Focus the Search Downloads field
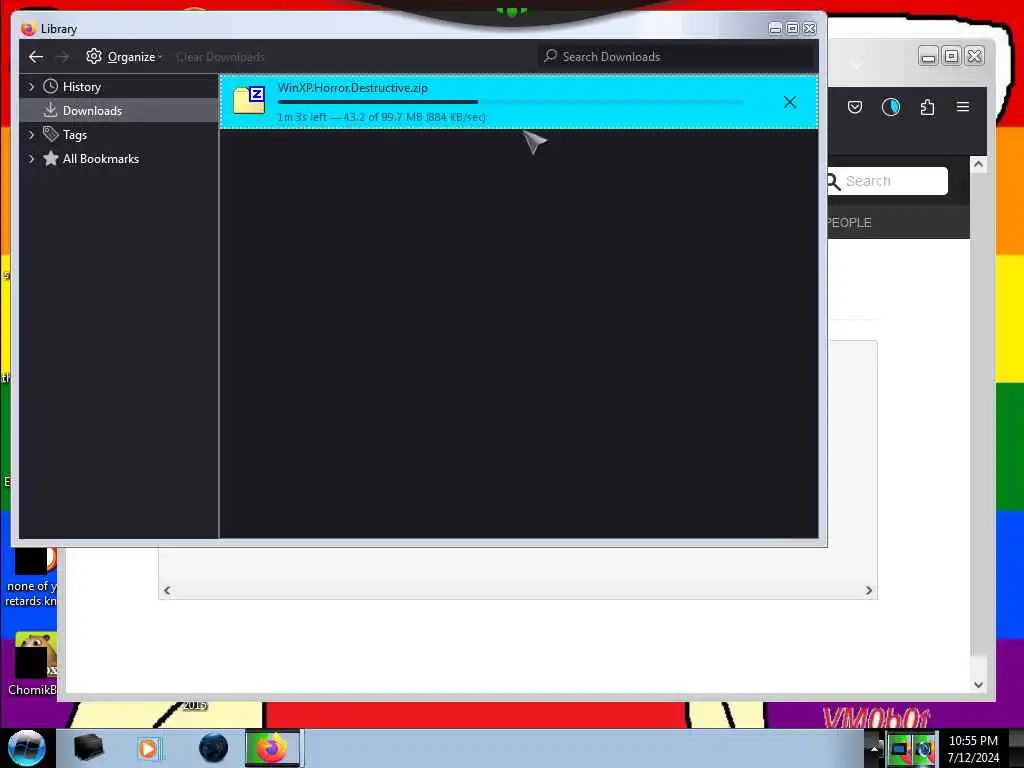Viewport: 1024px width, 768px height. click(x=678, y=57)
